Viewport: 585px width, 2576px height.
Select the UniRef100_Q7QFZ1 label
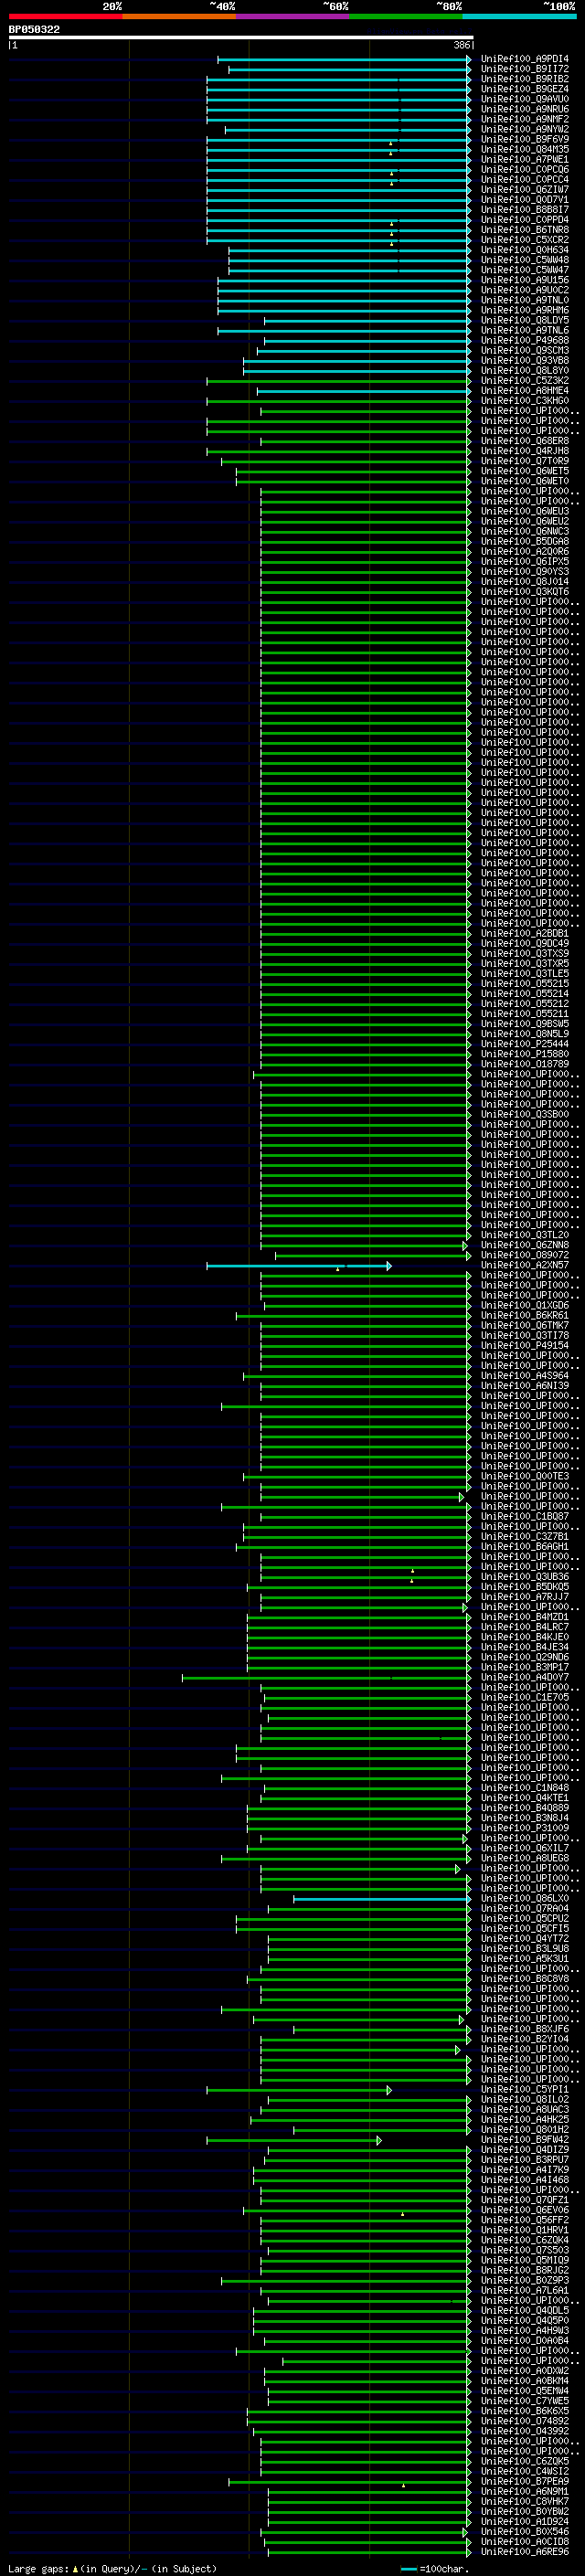tap(524, 2200)
